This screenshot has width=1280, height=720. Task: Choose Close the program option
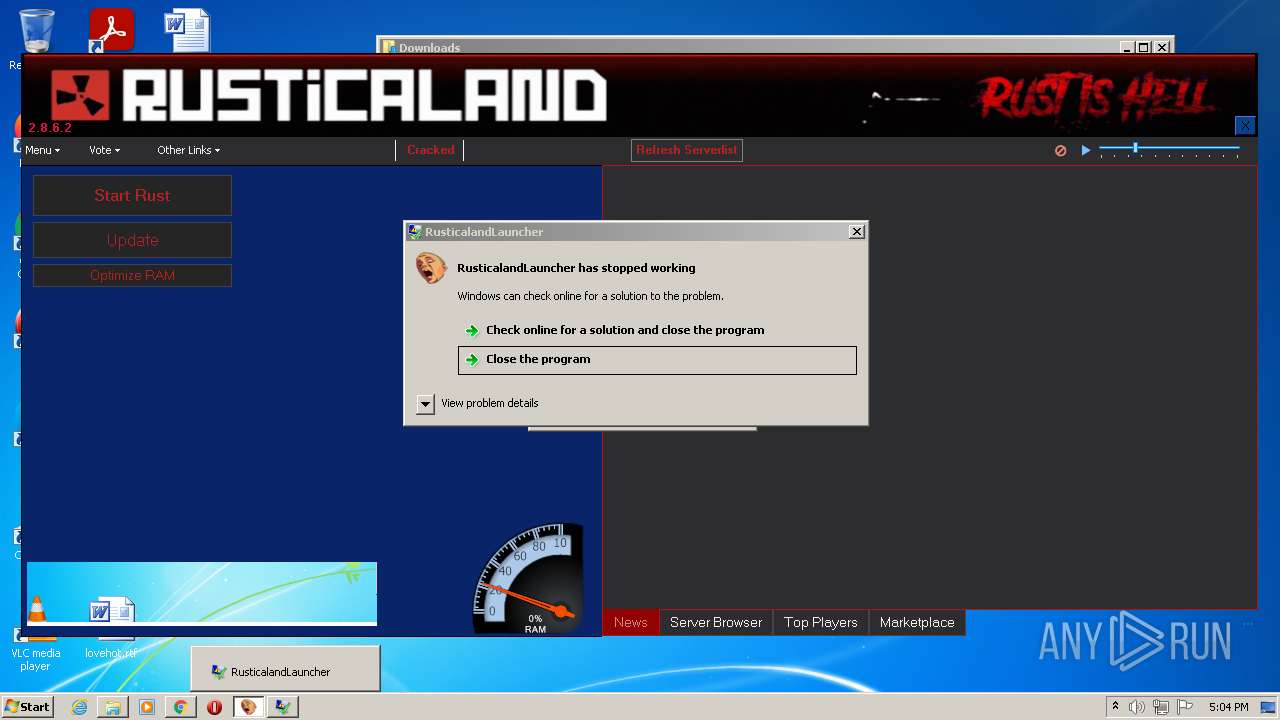(657, 360)
